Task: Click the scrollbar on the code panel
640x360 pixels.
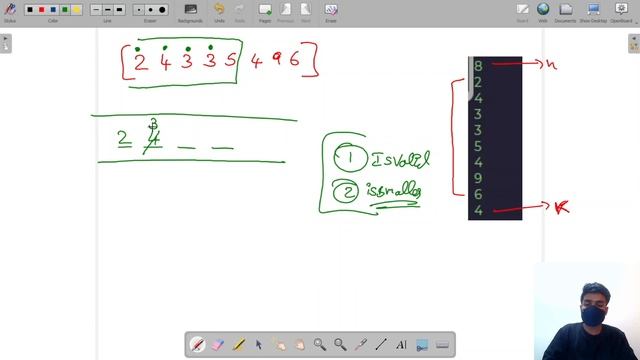Action: 470,79
